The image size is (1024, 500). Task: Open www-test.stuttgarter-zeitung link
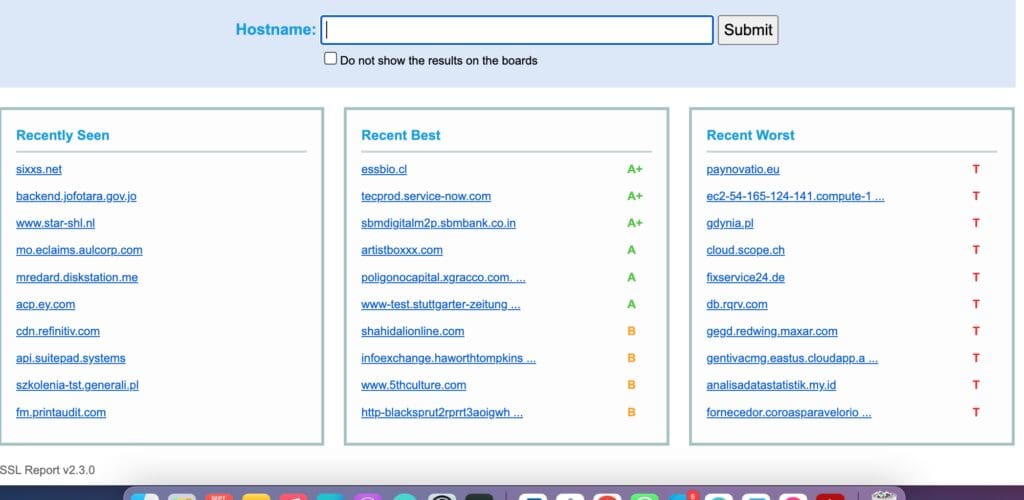click(x=441, y=304)
